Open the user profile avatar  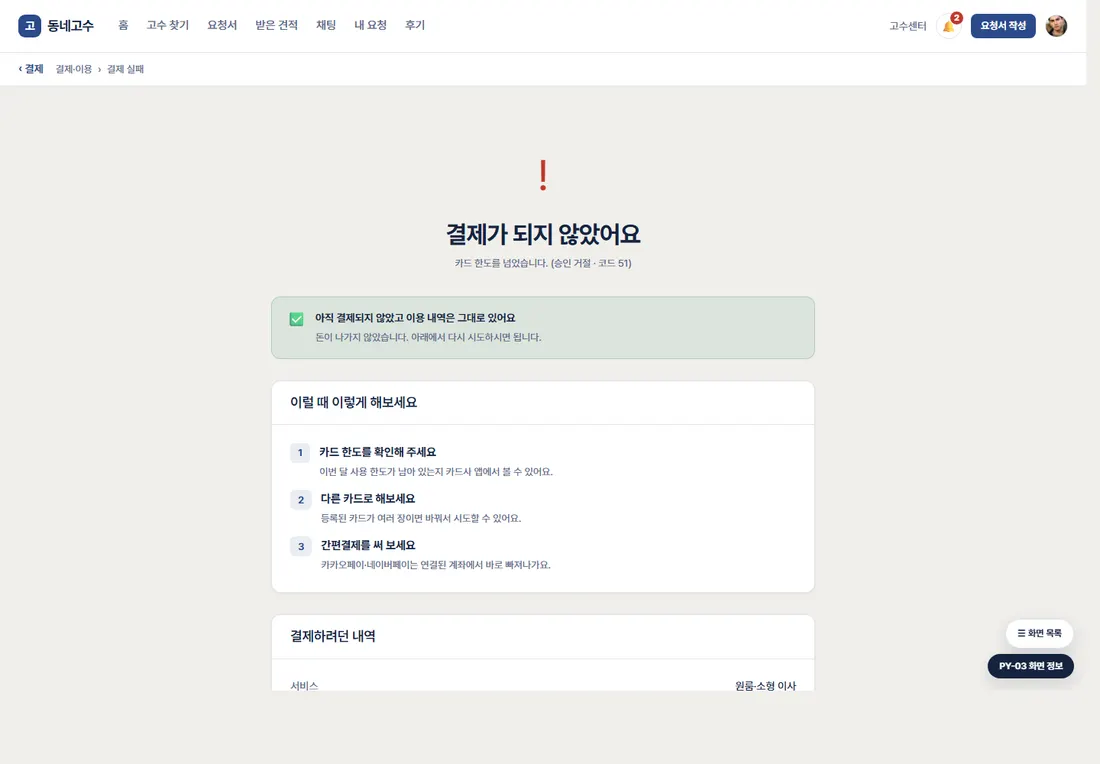[1056, 26]
